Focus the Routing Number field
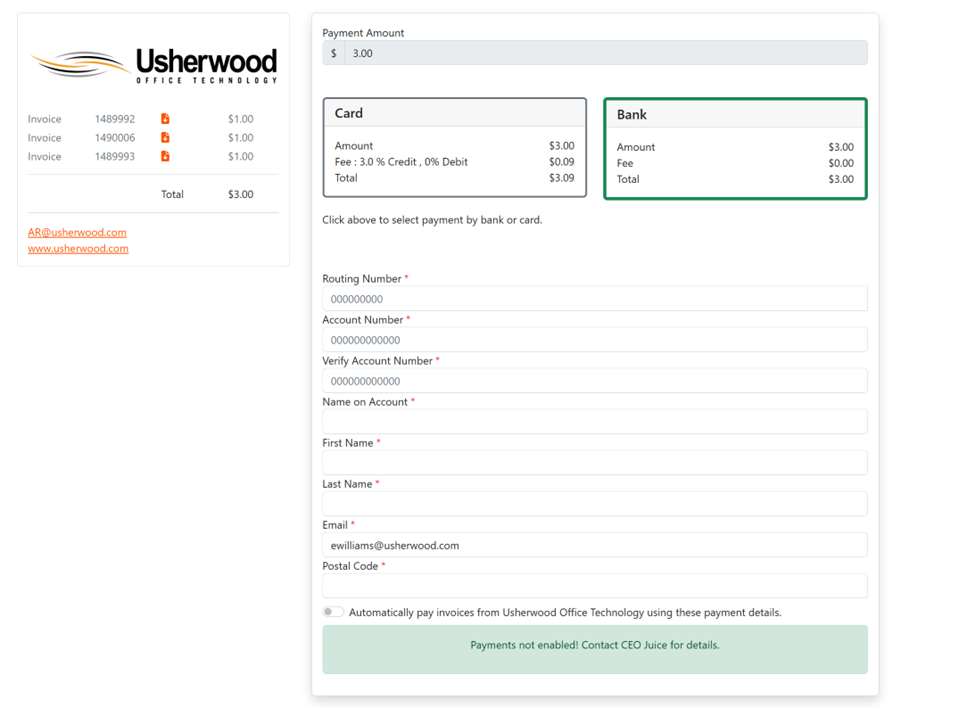This screenshot has height=708, width=975. (x=594, y=299)
